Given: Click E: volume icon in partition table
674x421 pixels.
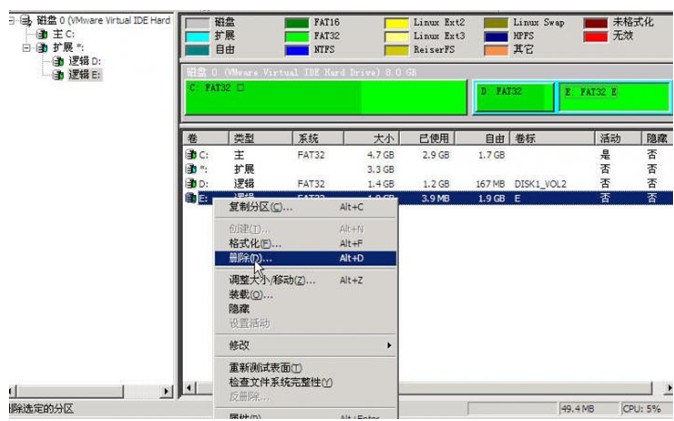Looking at the screenshot, I should pos(191,198).
